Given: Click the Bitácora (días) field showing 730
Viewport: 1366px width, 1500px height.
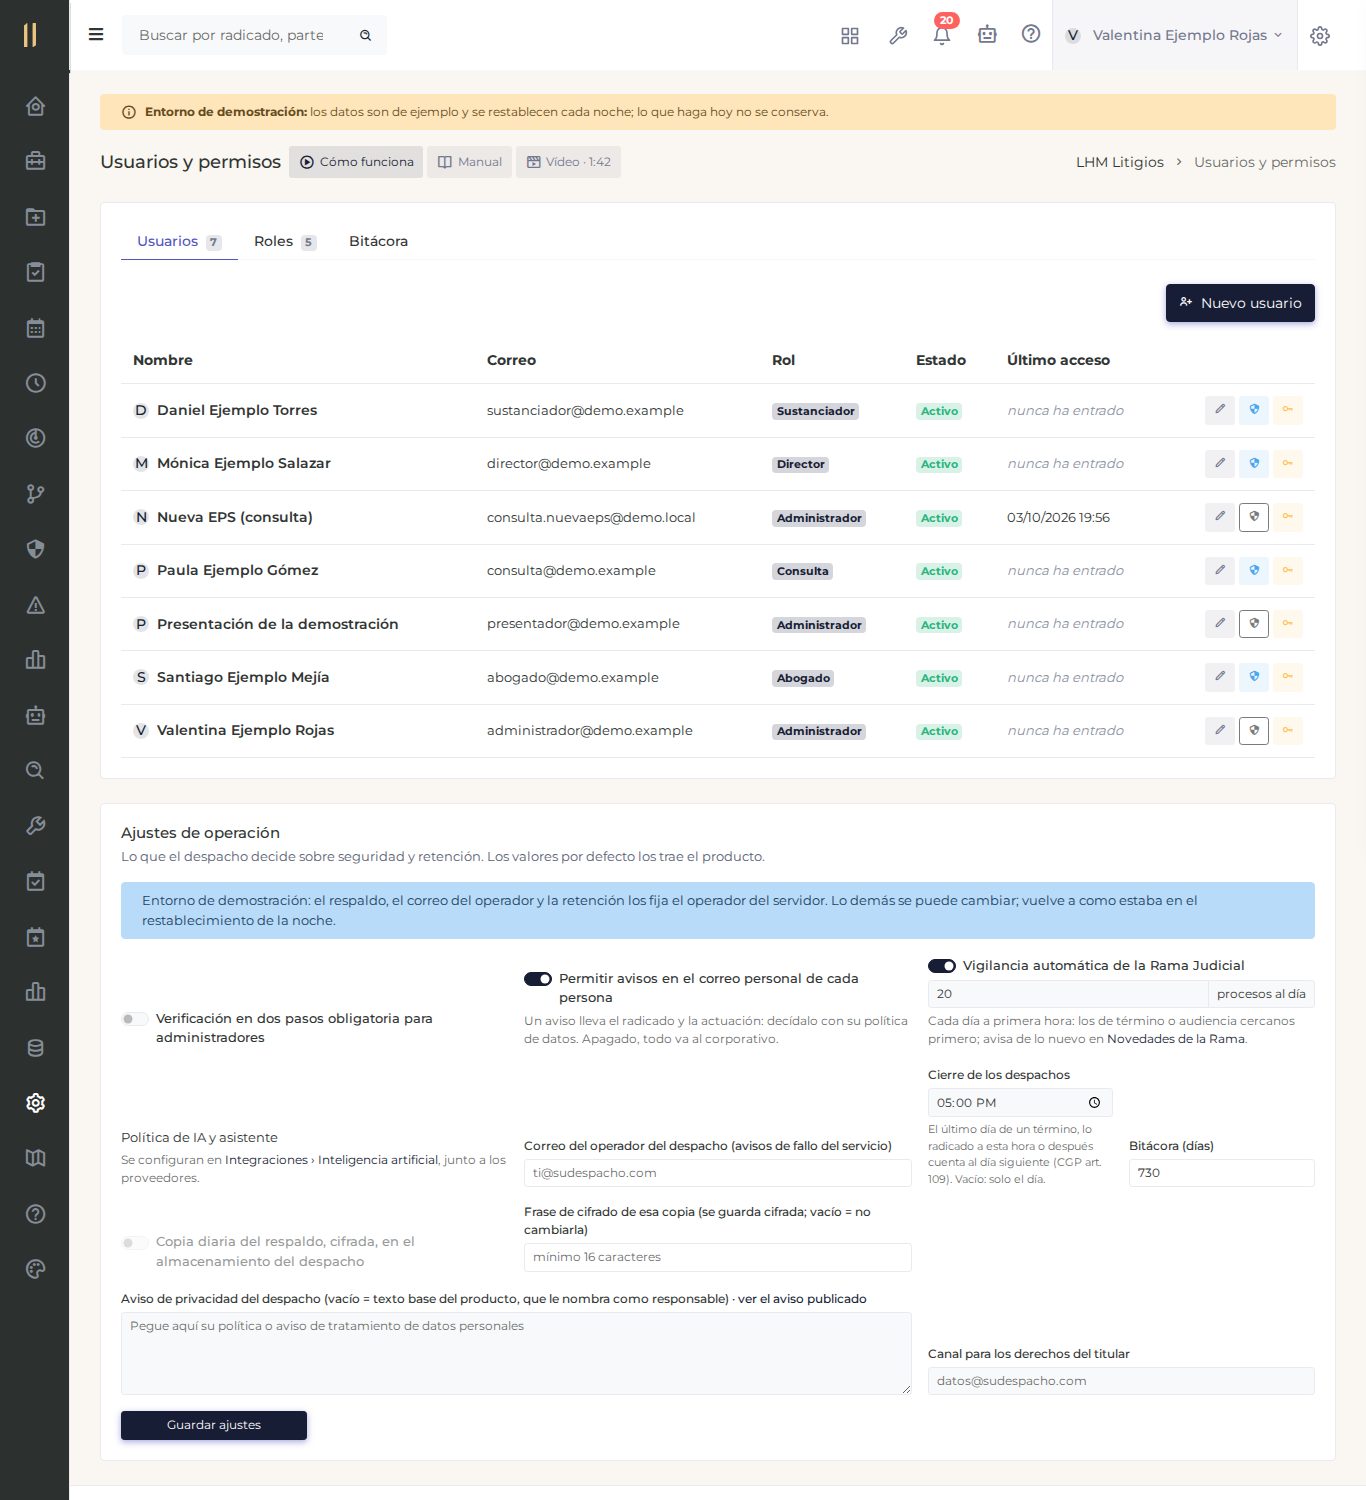Looking at the screenshot, I should click(x=1221, y=1173).
